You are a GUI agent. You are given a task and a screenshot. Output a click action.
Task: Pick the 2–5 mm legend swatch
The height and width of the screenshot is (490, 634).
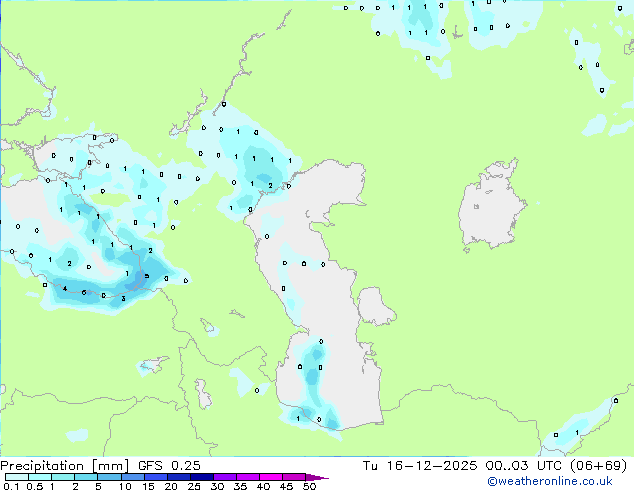[x=86, y=477]
